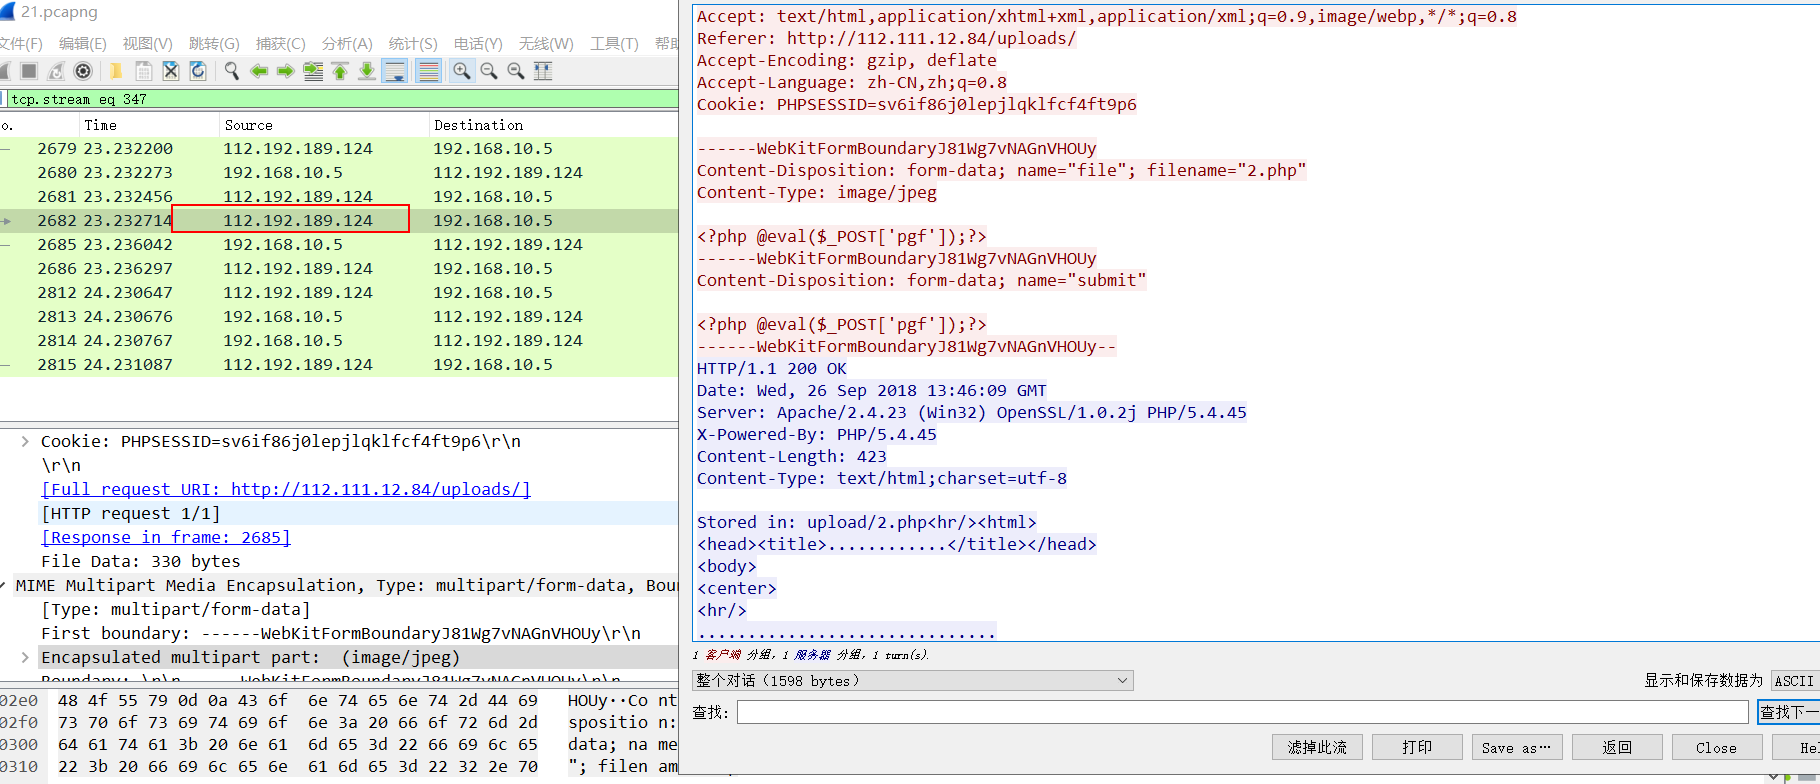Select packet 2679 row
The height and width of the screenshot is (784, 1820).
coord(340,148)
